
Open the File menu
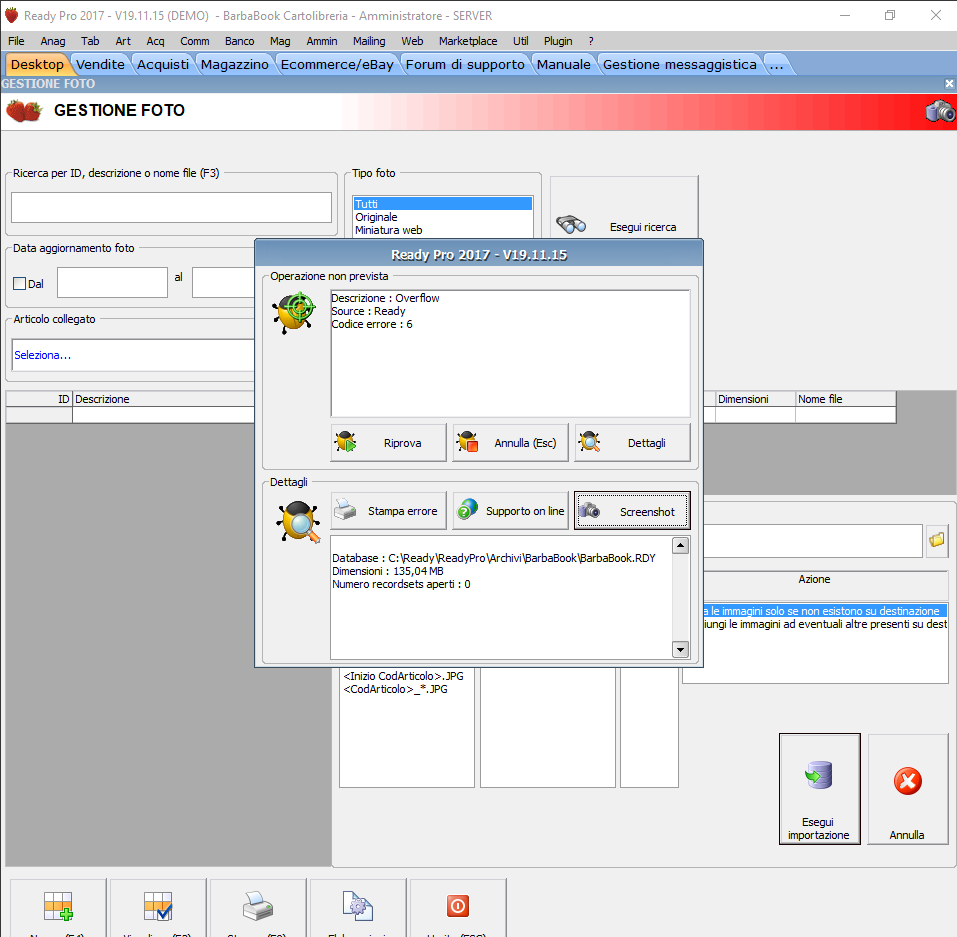(x=16, y=41)
